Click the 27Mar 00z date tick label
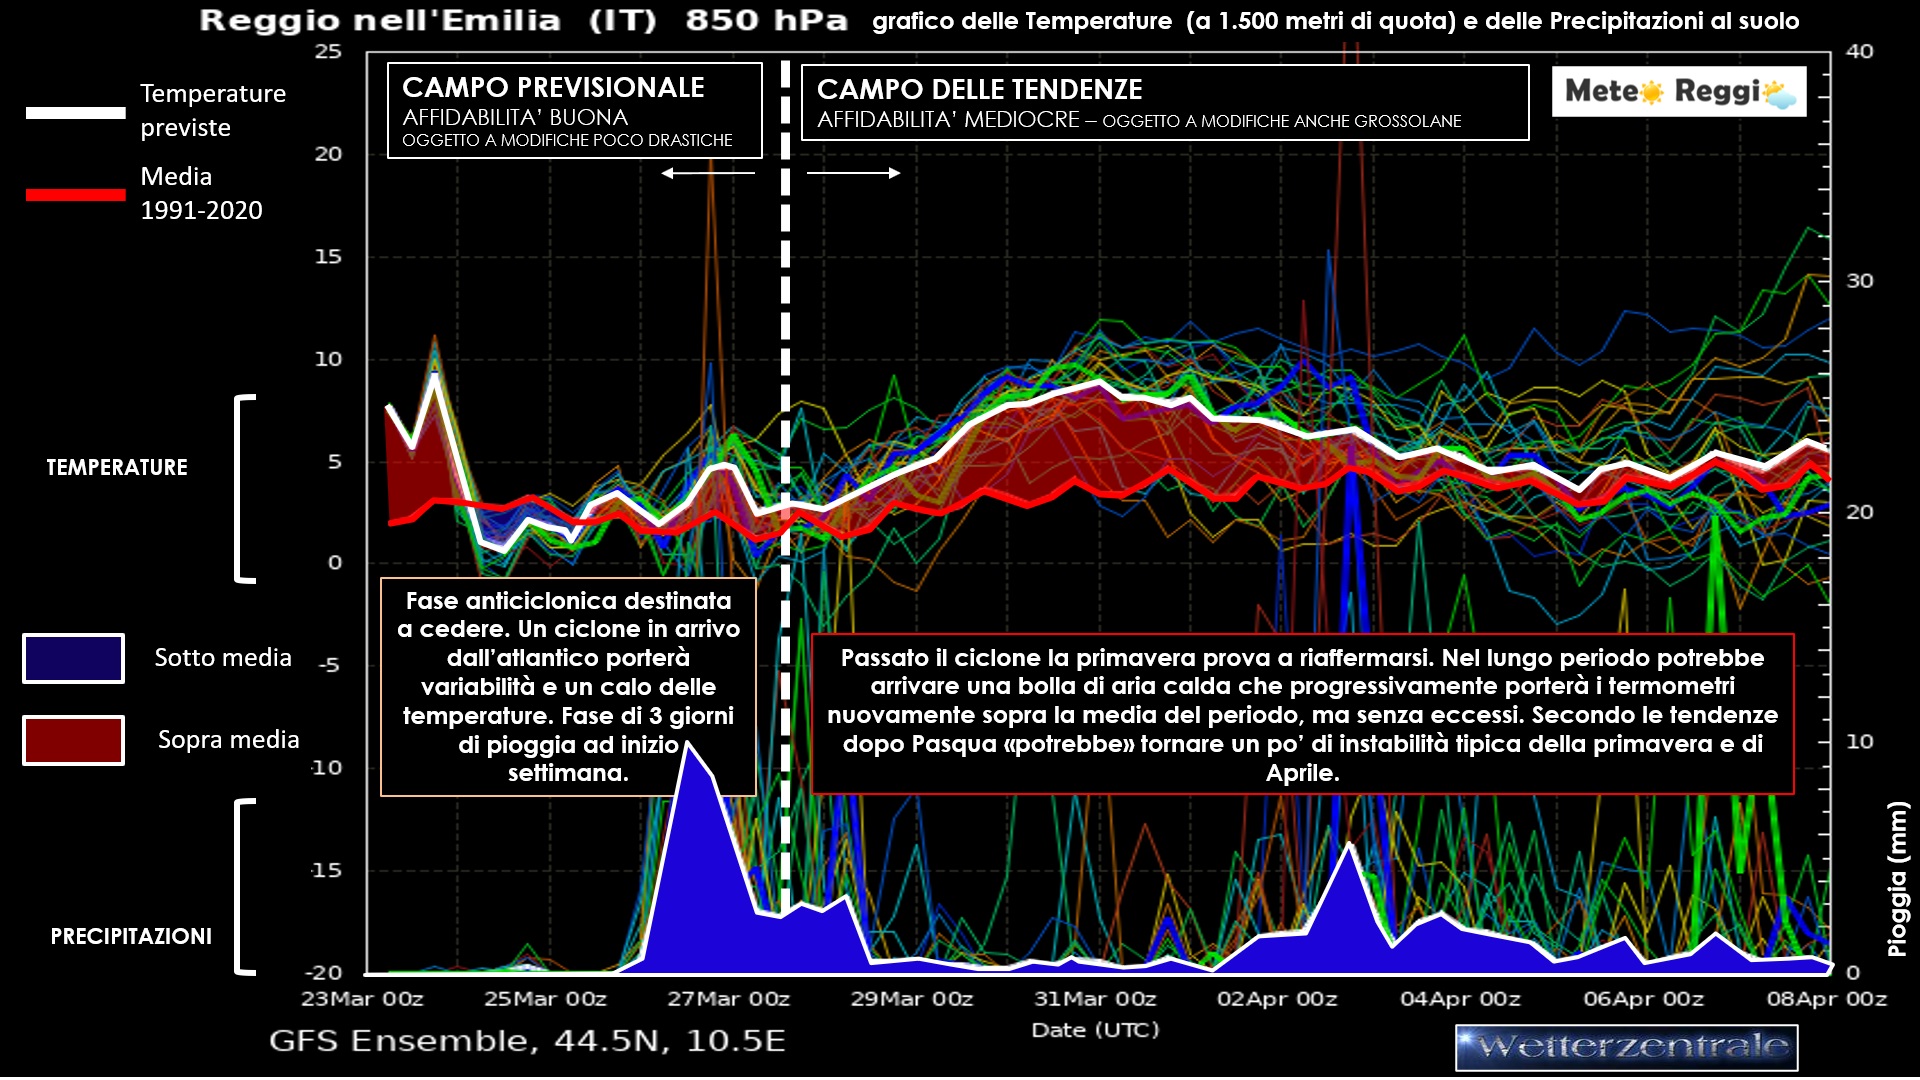 tap(728, 999)
